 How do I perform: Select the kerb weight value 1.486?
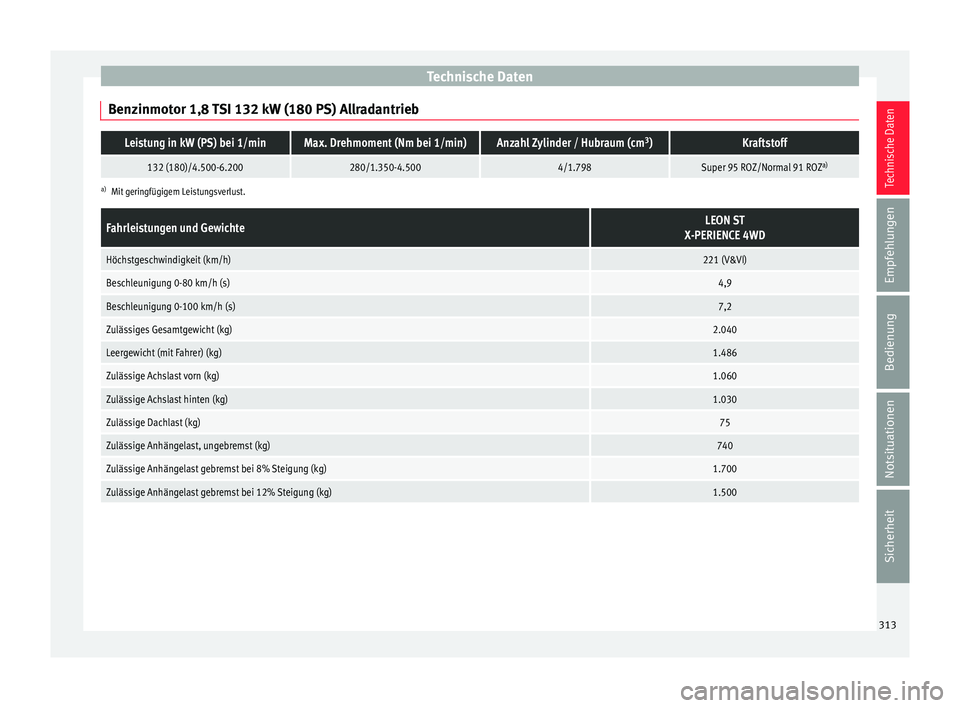click(x=725, y=353)
